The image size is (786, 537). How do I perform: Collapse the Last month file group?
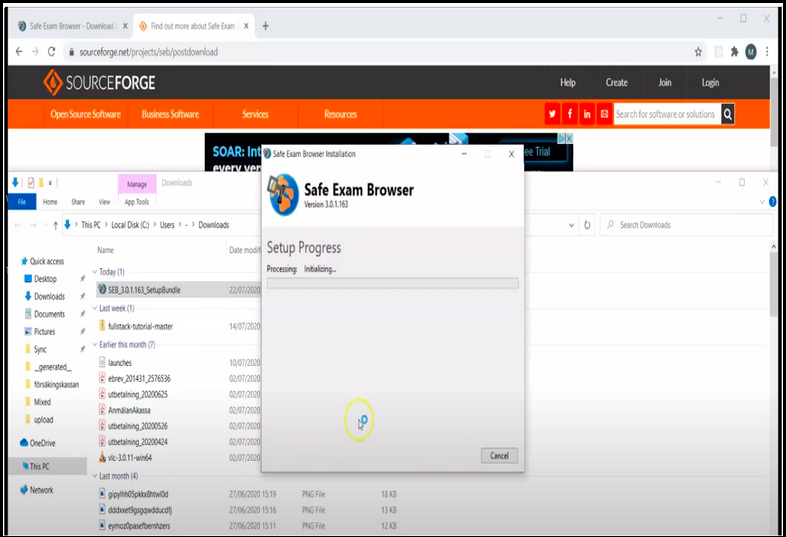(x=94, y=476)
